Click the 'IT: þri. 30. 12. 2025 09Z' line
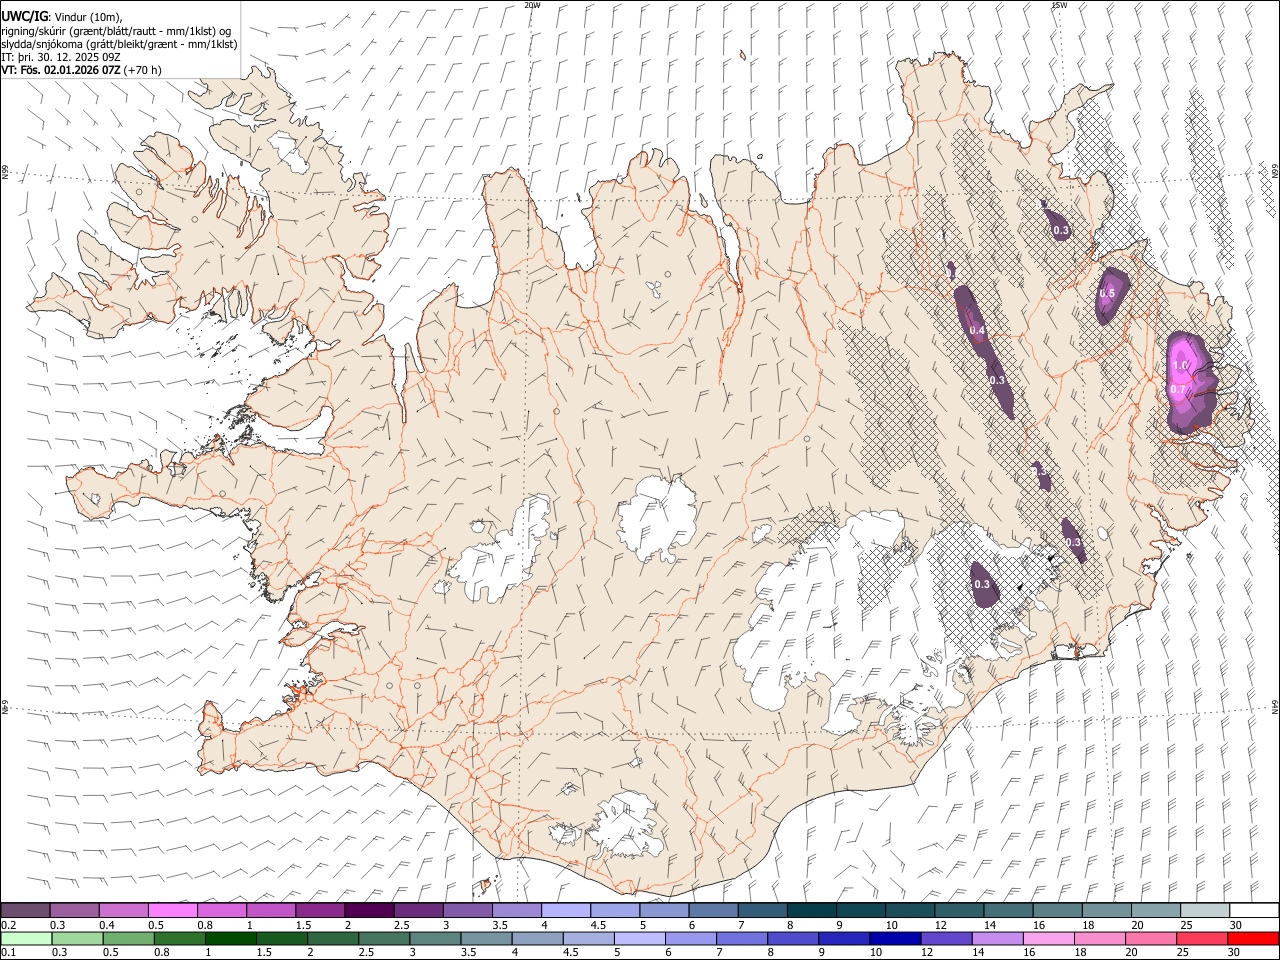Image resolution: width=1280 pixels, height=960 pixels. 60,57
